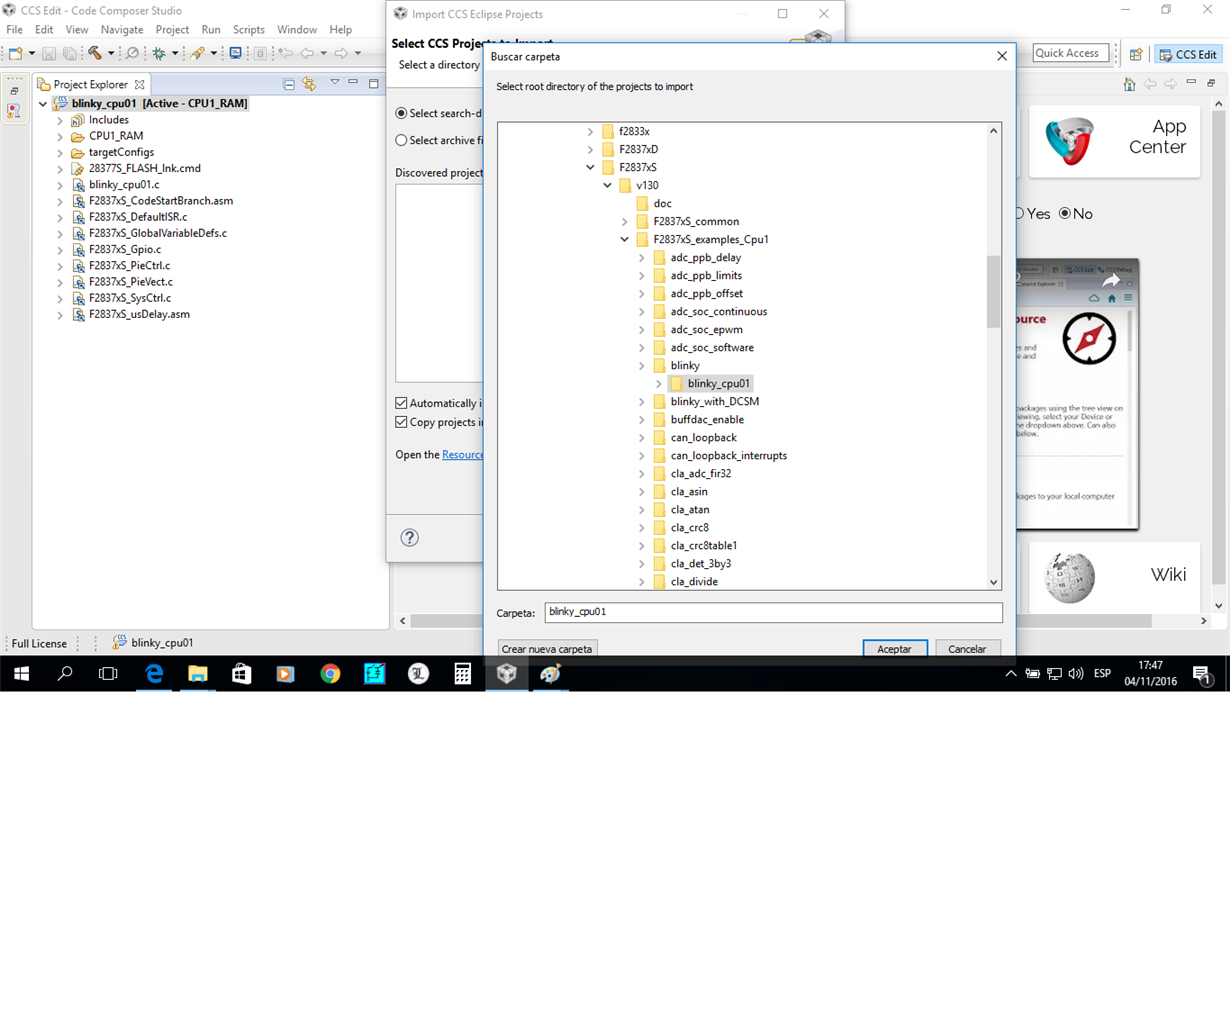This screenshot has width=1230, height=1012.
Task: Open File Explorer from taskbar
Action: pyautogui.click(x=198, y=674)
